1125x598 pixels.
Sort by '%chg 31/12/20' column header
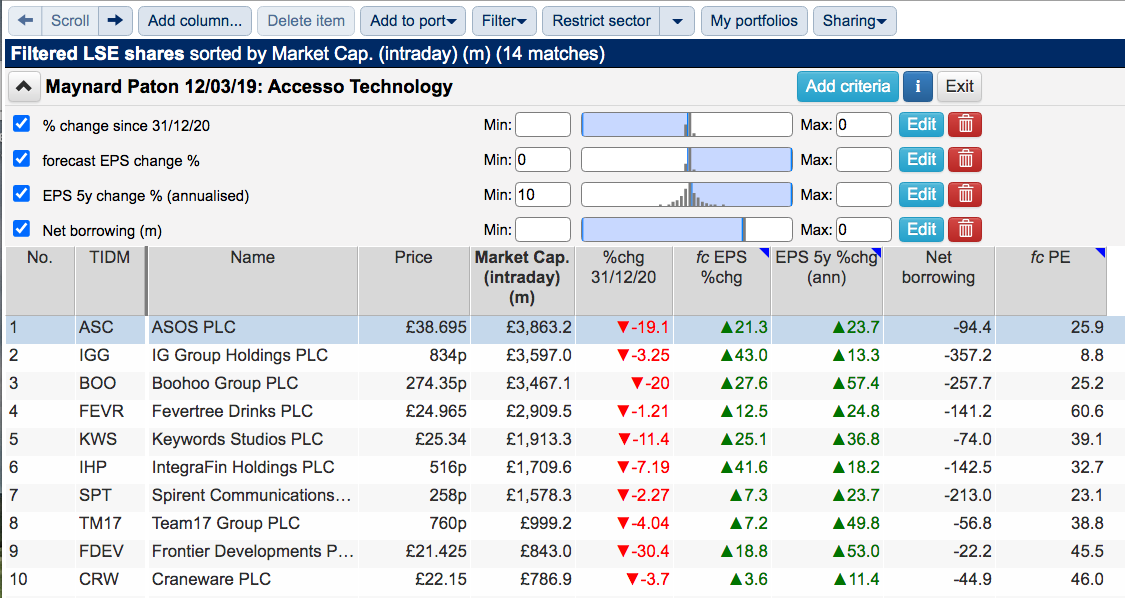[x=623, y=281]
